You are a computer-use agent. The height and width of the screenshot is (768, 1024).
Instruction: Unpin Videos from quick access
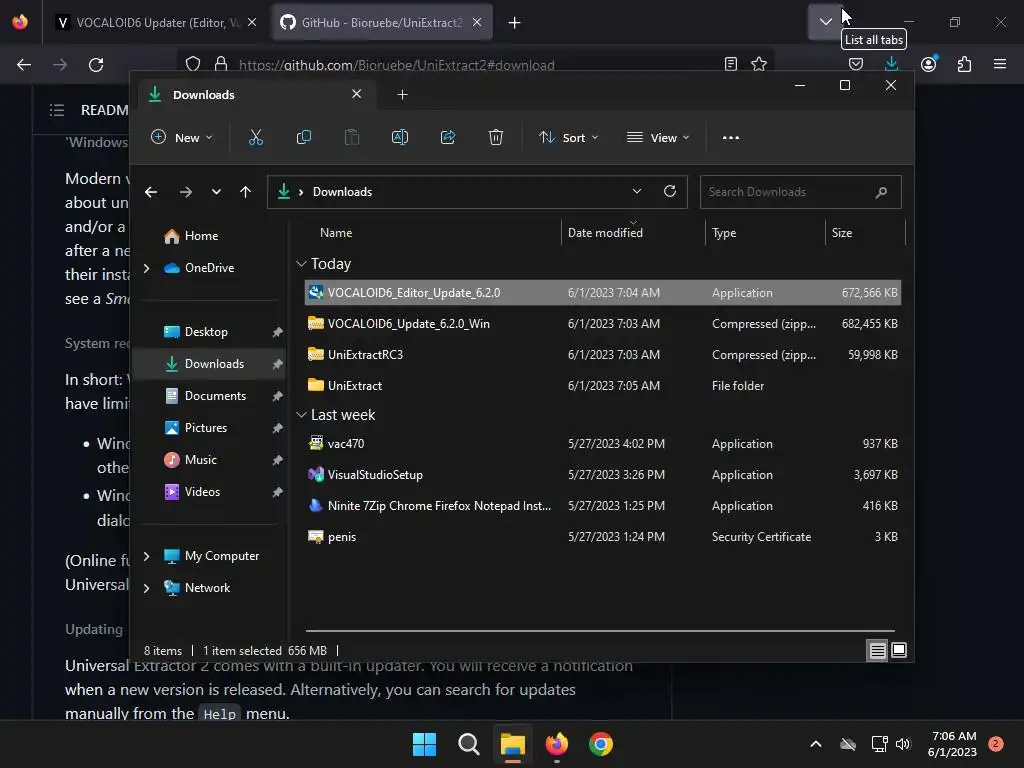click(277, 492)
